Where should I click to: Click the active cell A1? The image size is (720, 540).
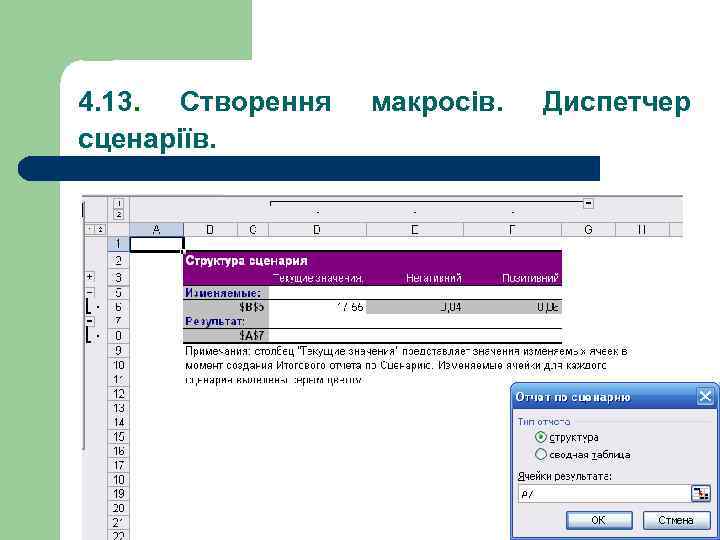[157, 244]
